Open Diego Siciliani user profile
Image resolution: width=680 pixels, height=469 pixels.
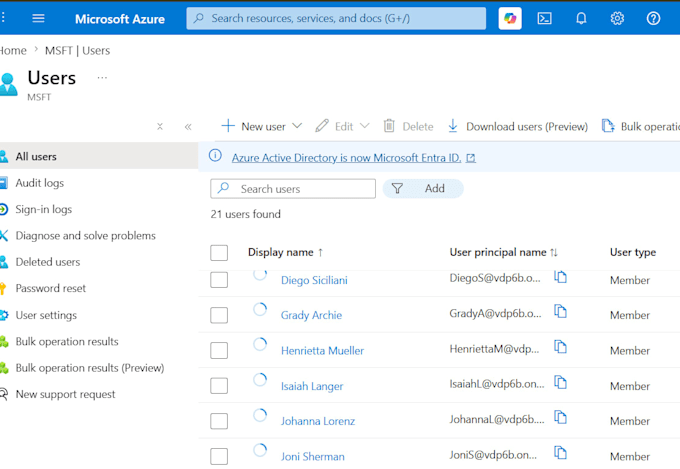(x=314, y=280)
